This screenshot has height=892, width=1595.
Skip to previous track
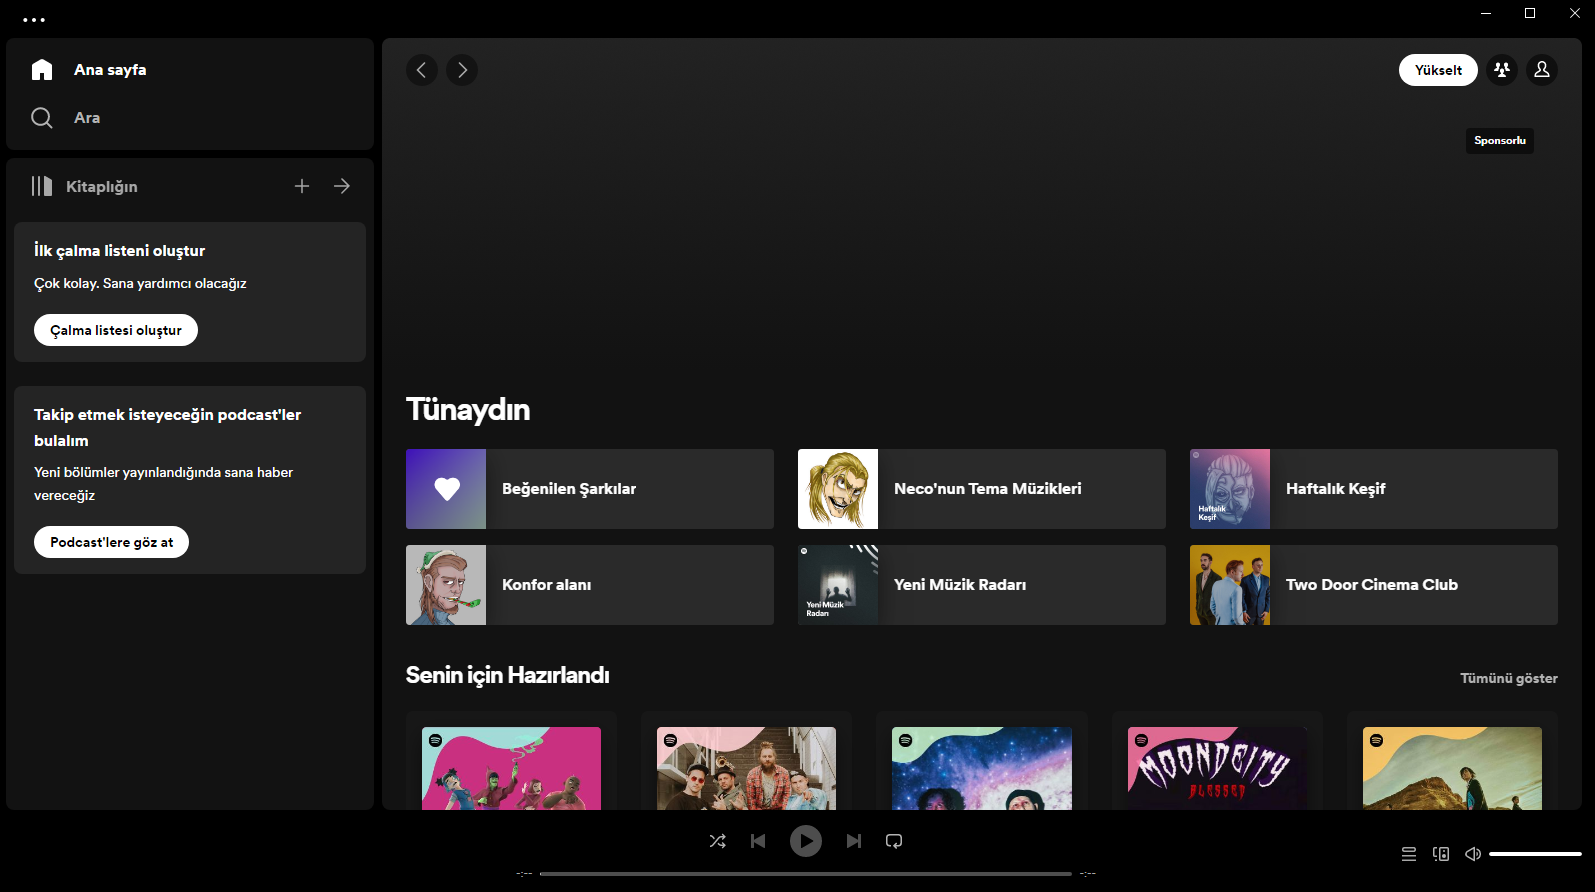pyautogui.click(x=758, y=841)
